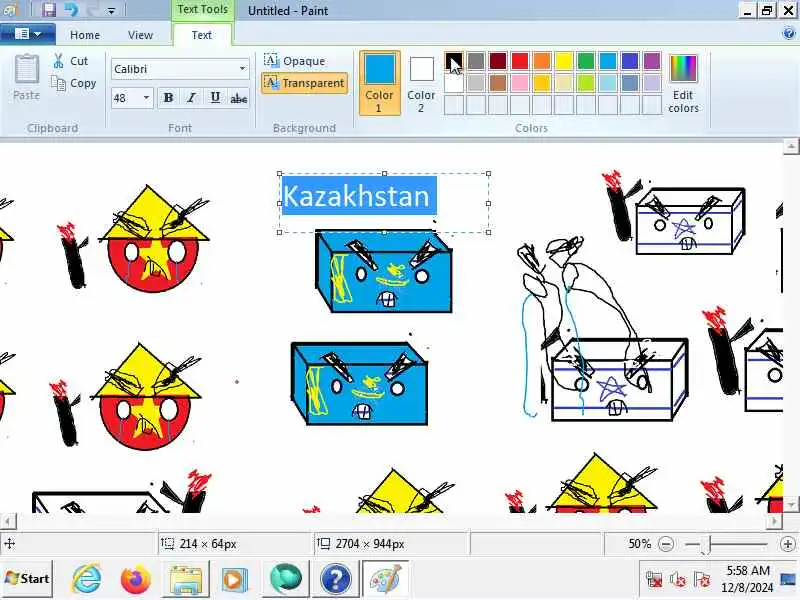800x600 pixels.
Task: Select Color 1 button
Action: [380, 82]
